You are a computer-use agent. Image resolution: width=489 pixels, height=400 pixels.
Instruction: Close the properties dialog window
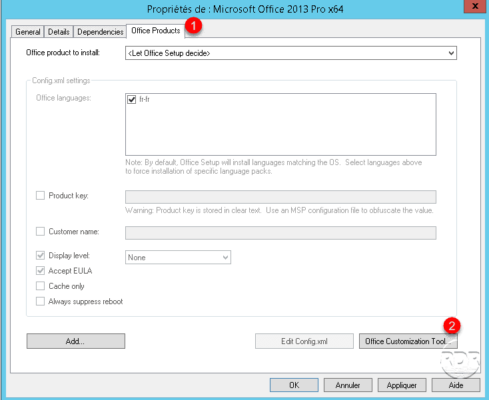tap(475, 6)
